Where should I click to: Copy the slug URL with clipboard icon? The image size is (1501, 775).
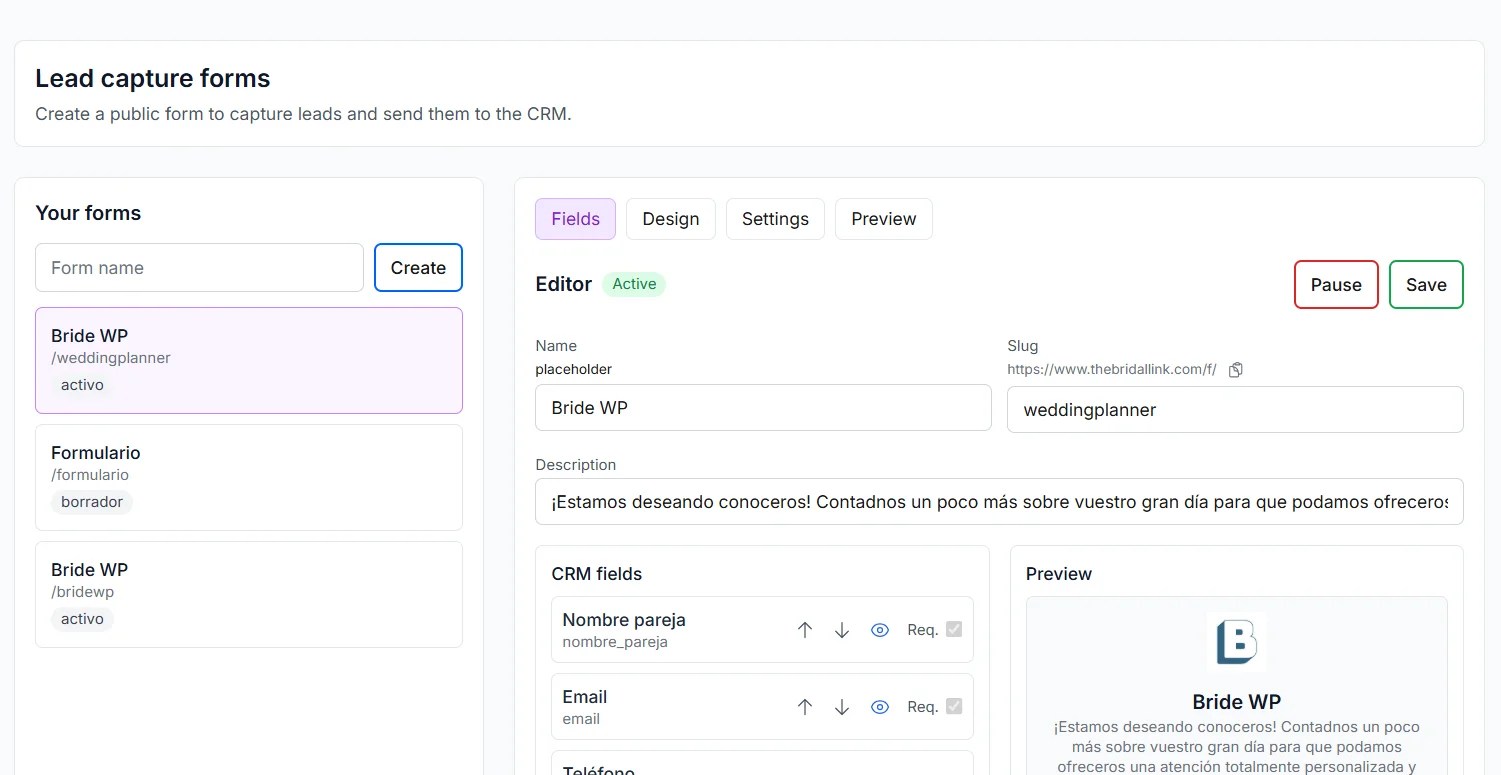[1235, 370]
